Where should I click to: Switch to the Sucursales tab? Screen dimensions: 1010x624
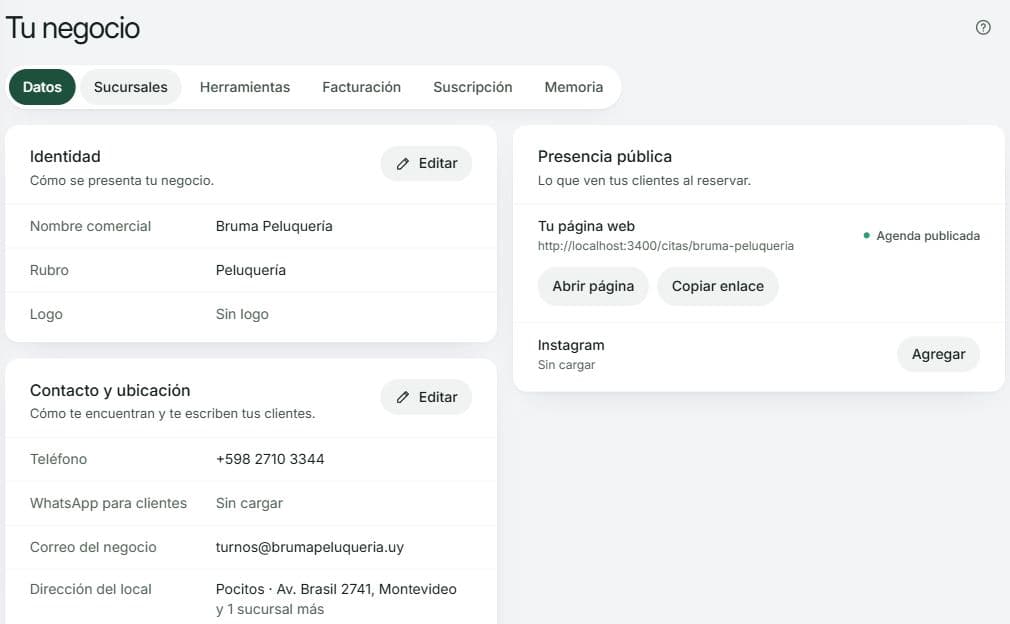131,87
